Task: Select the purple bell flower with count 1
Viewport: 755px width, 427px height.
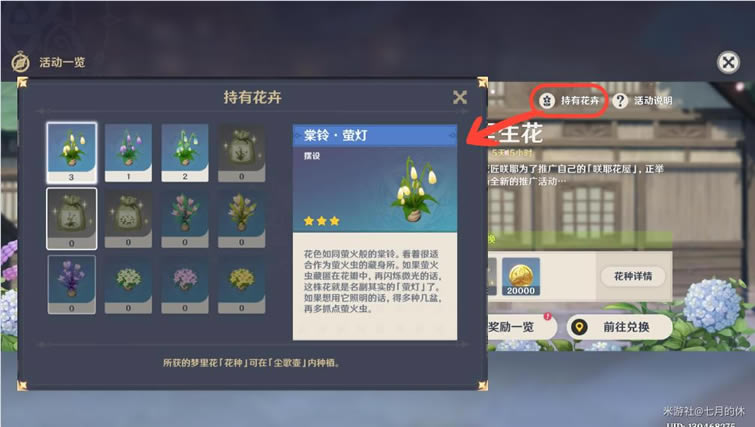Action: pyautogui.click(x=128, y=153)
